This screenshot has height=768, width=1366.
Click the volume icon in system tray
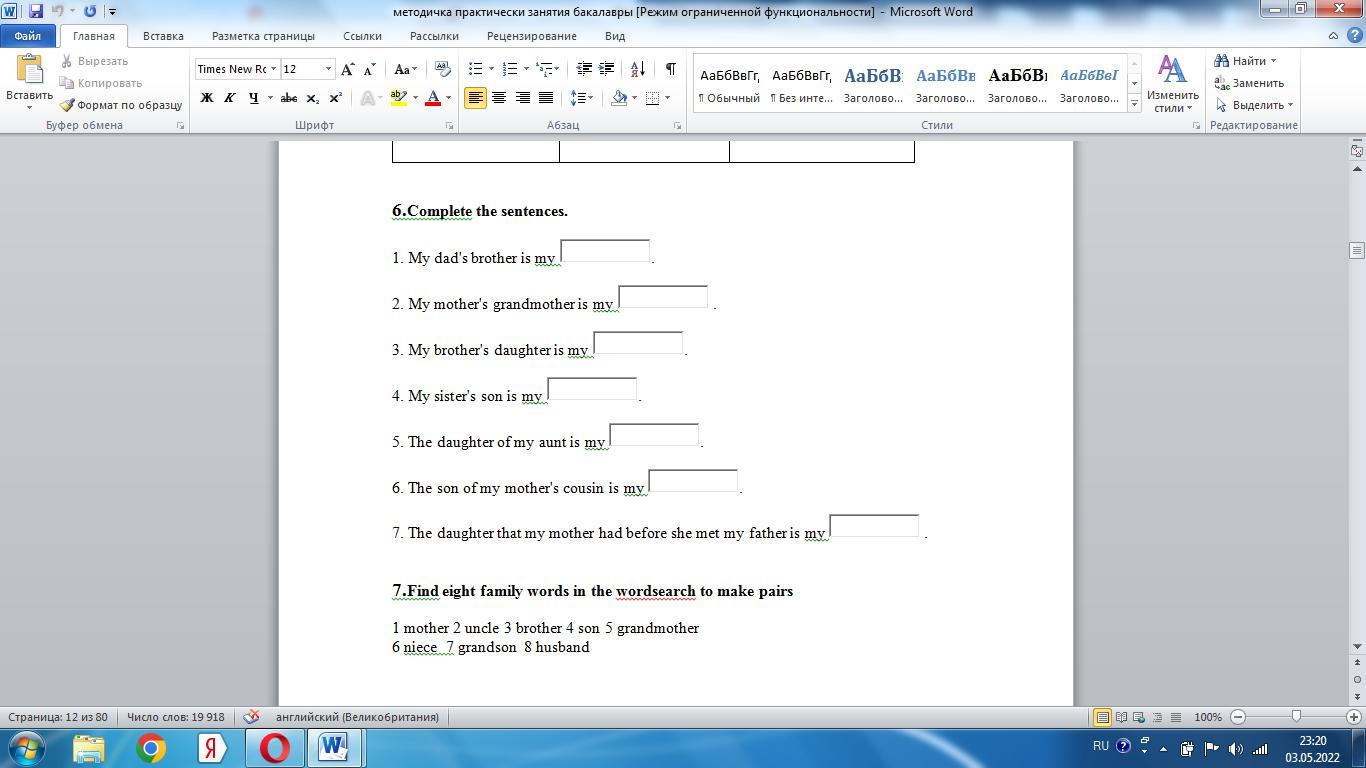[1235, 748]
